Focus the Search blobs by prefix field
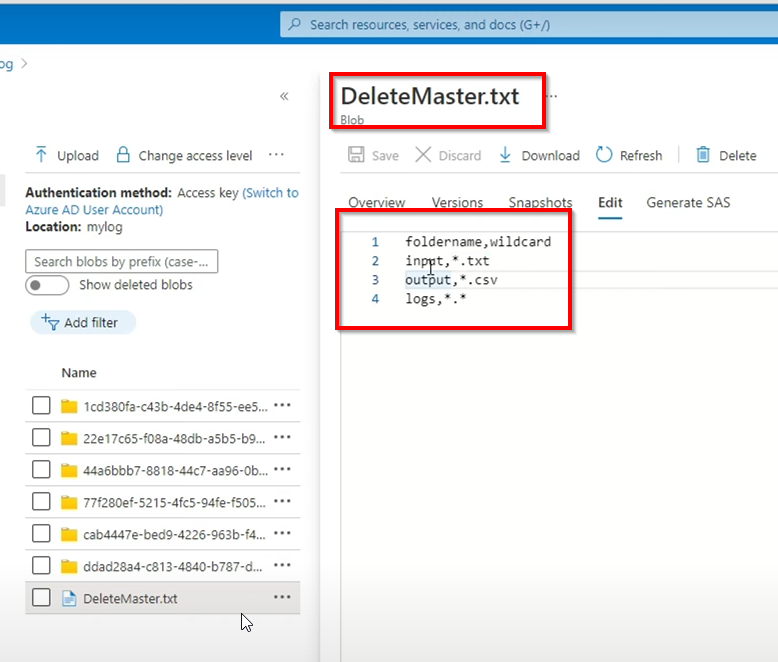This screenshot has height=662, width=778. click(x=122, y=262)
